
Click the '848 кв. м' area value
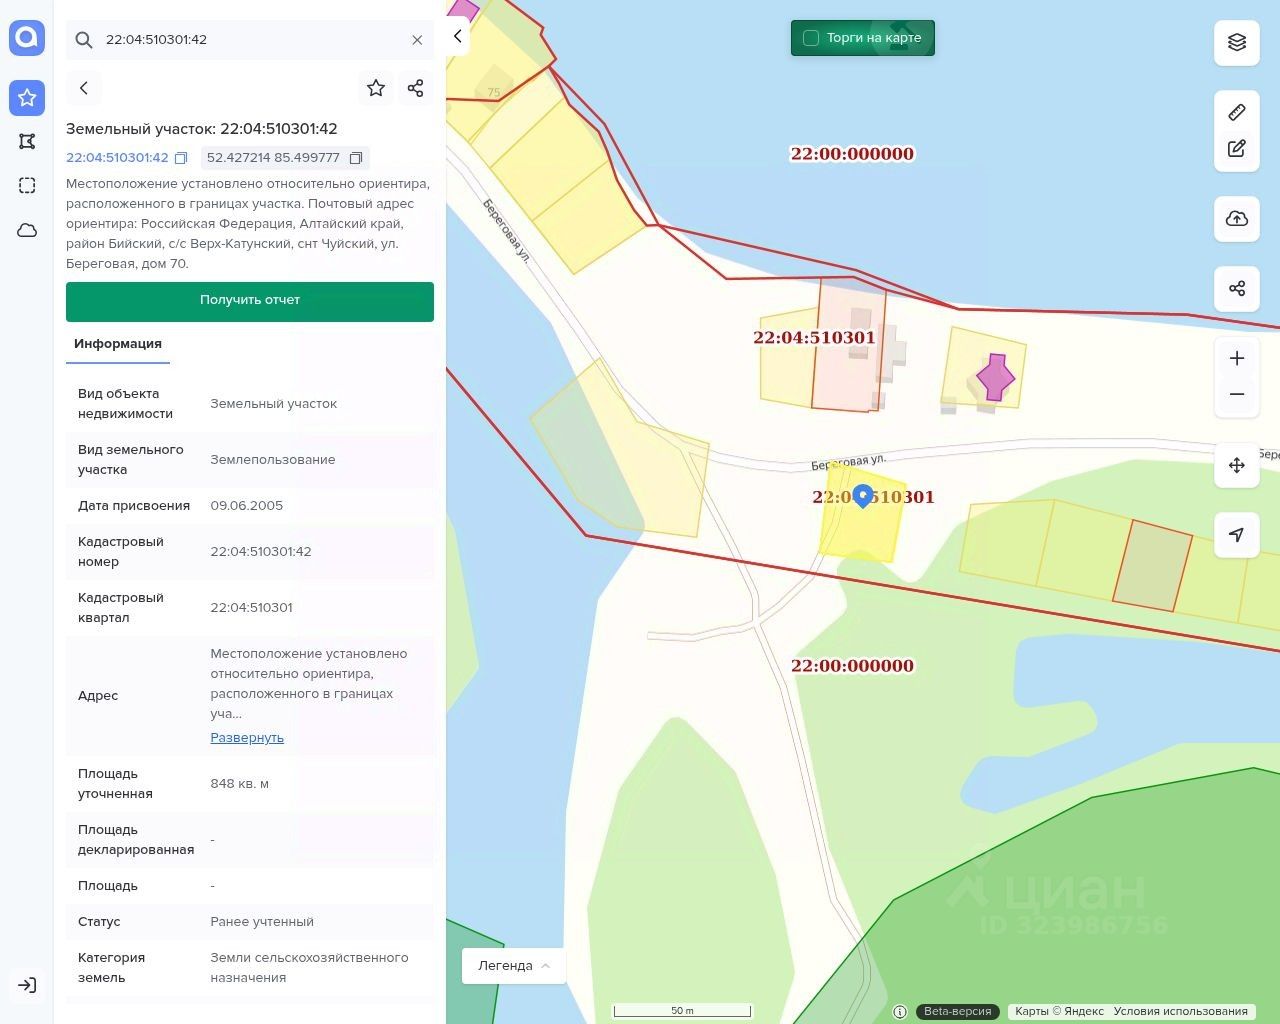pos(239,784)
